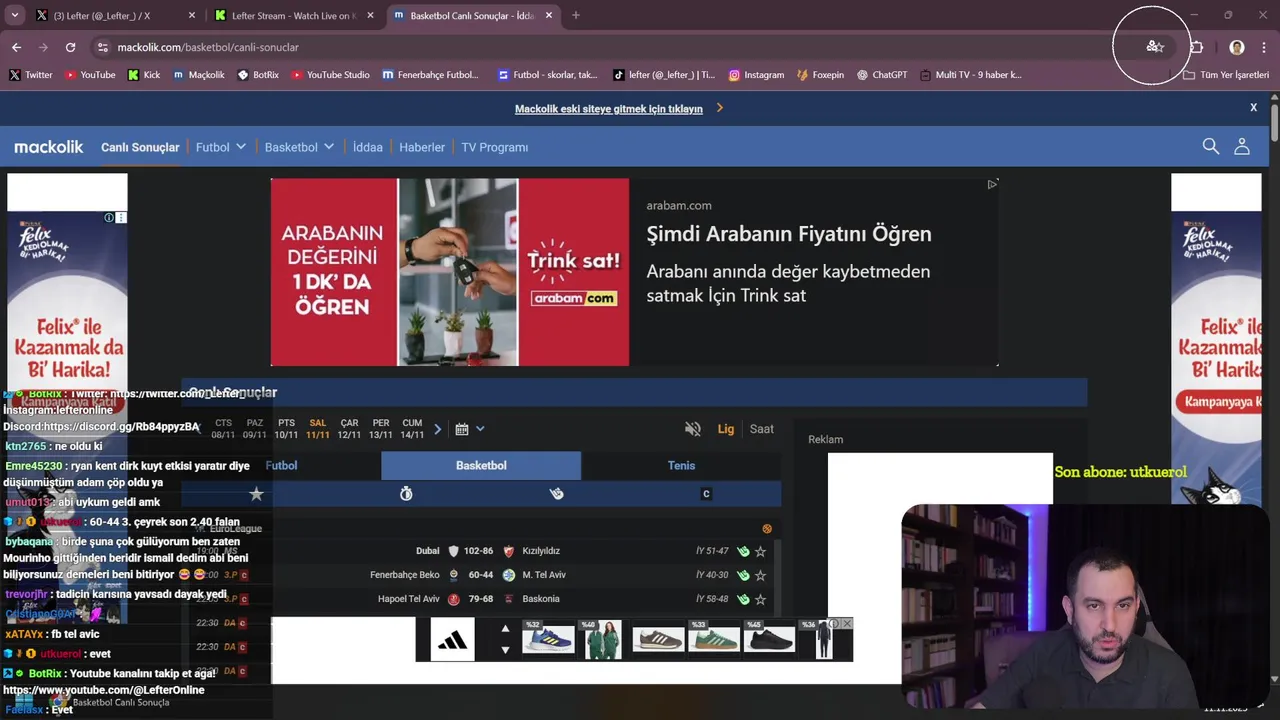Screen dimensions: 1280x720
Task: Open the user account icon in mackolik header
Action: tap(1242, 146)
